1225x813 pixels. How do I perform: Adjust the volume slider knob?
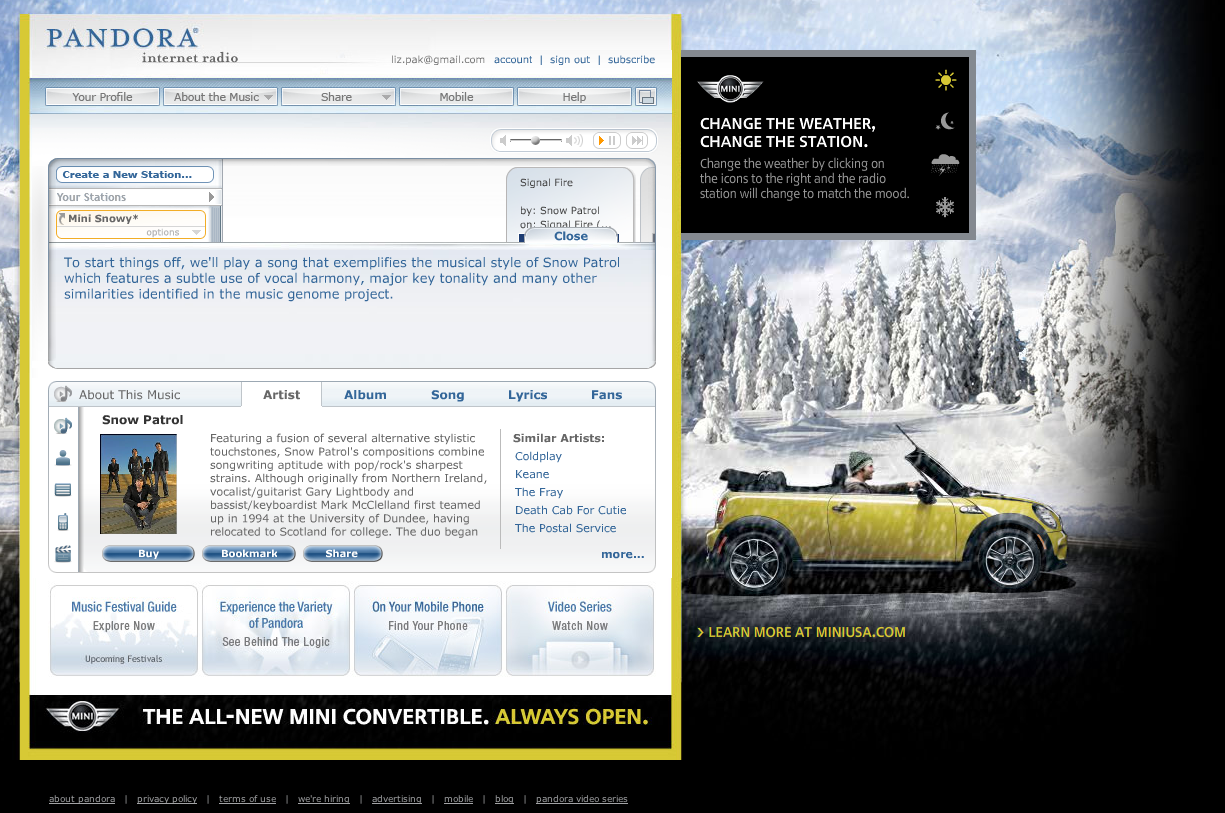coord(536,141)
